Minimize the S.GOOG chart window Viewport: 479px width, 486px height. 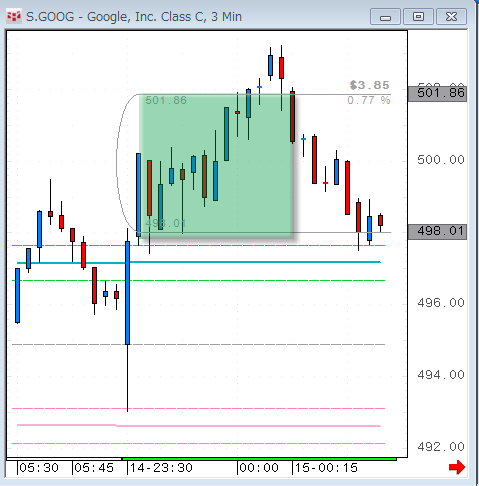pos(385,17)
